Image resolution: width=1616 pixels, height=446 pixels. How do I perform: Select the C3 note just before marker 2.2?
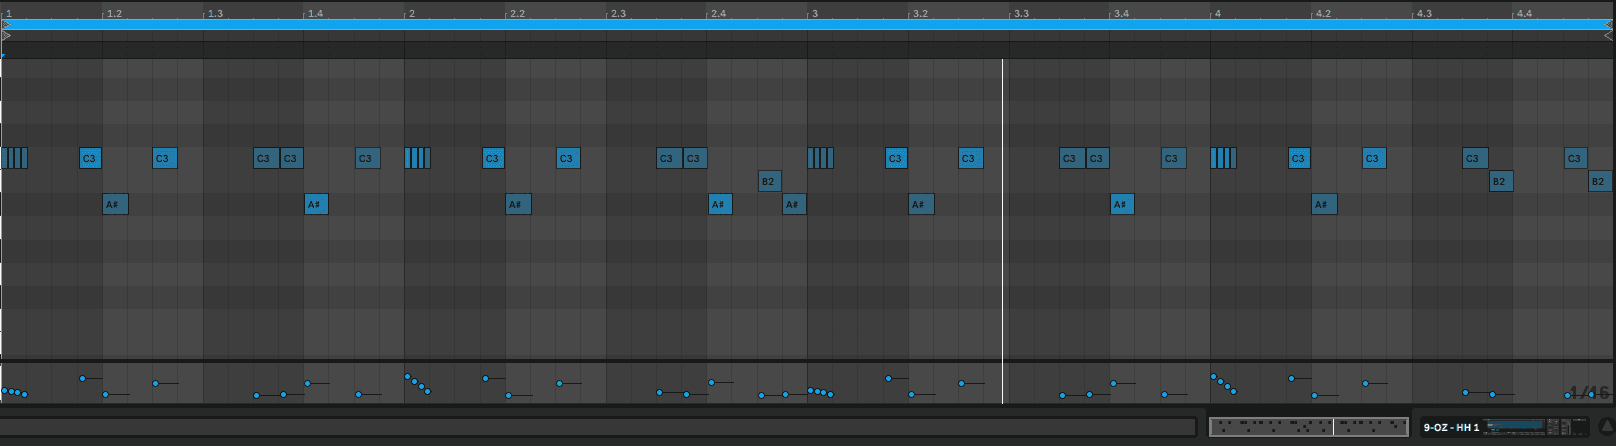click(493, 158)
